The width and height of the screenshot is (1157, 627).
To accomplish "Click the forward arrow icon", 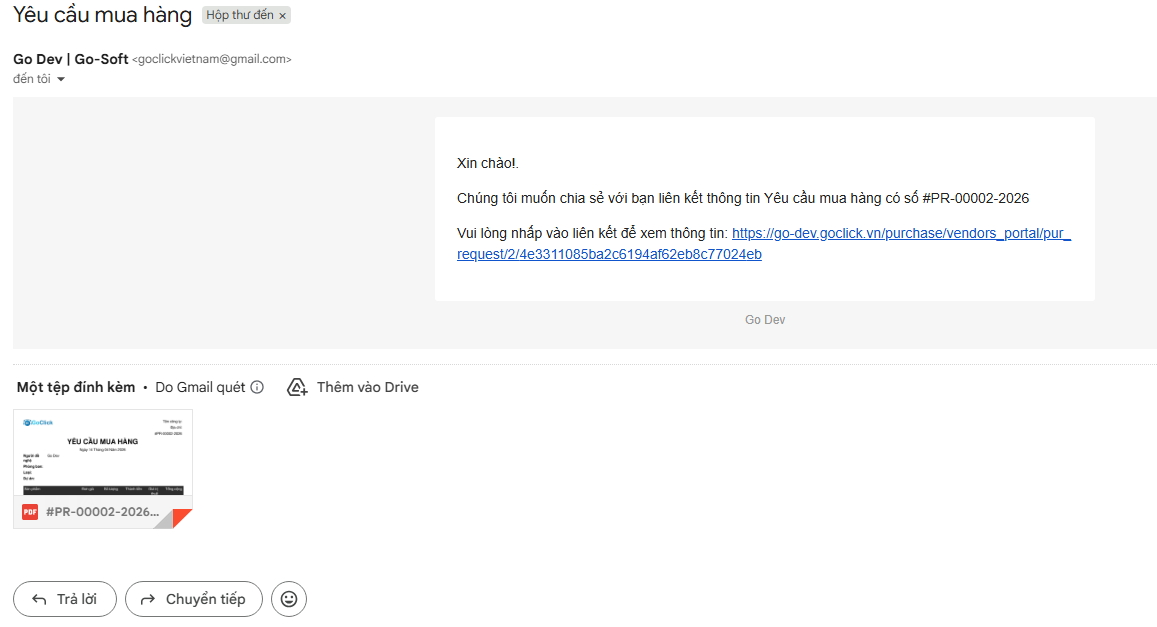I will (148, 599).
